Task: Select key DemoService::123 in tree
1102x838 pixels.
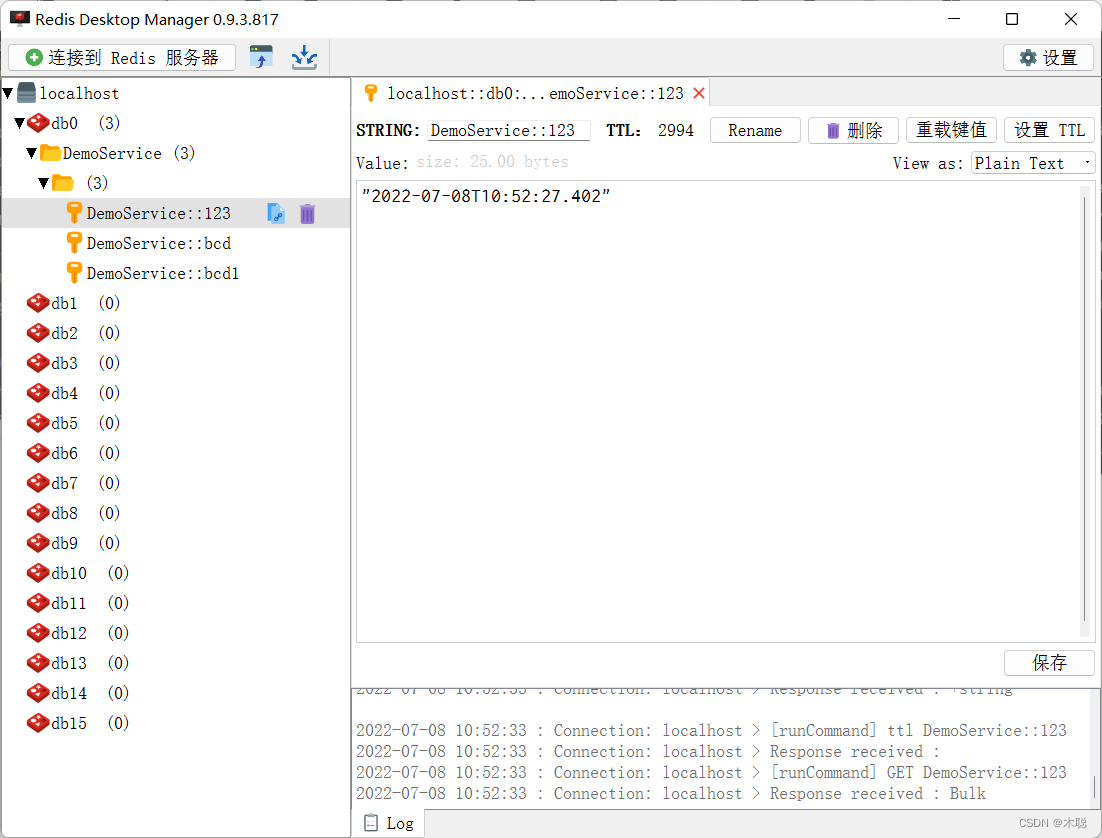Action: (159, 213)
